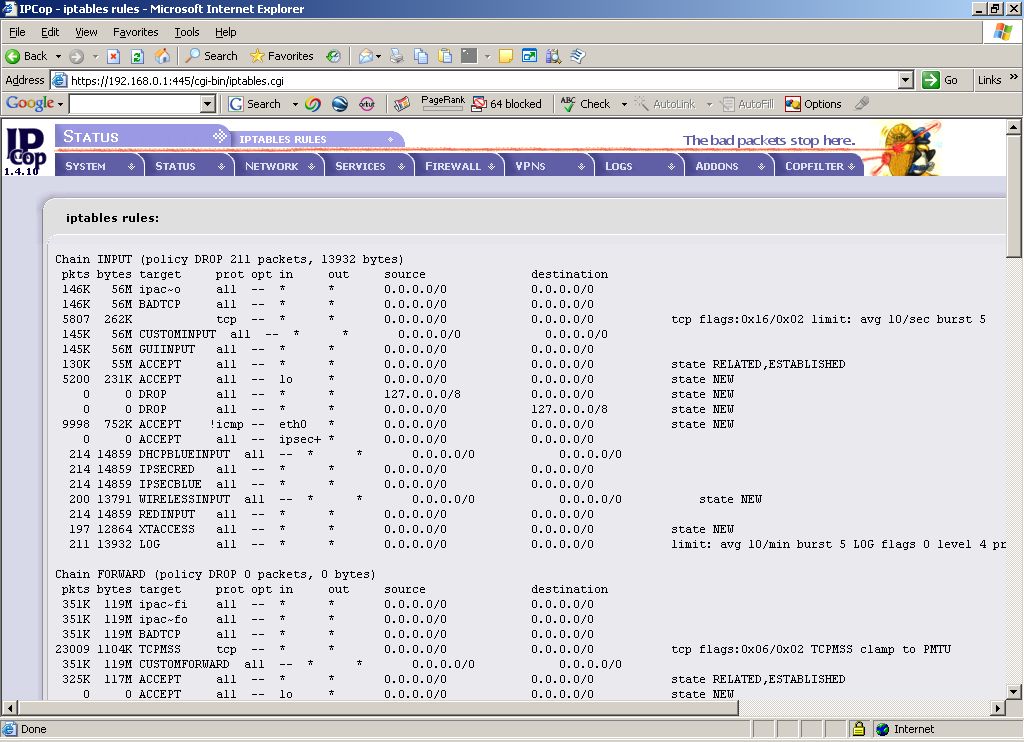The width and height of the screenshot is (1024, 742).
Task: Click the 64 blocked popup blocker
Action: click(507, 104)
